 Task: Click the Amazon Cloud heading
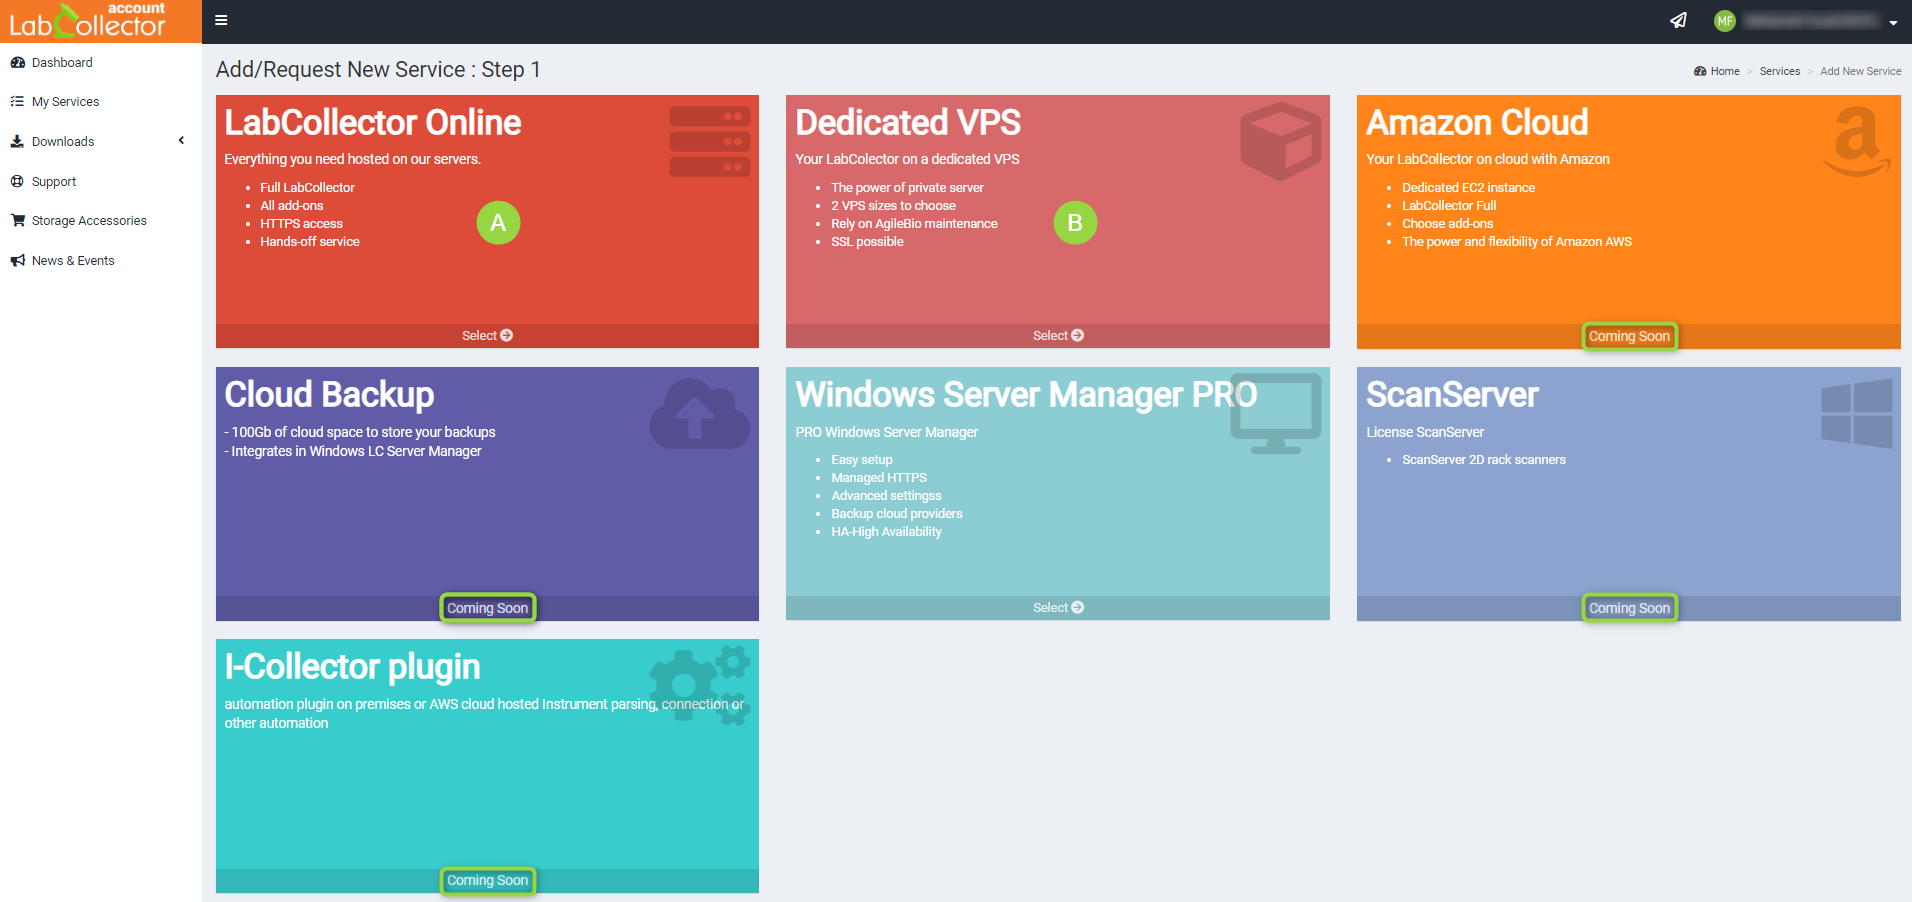[1477, 122]
